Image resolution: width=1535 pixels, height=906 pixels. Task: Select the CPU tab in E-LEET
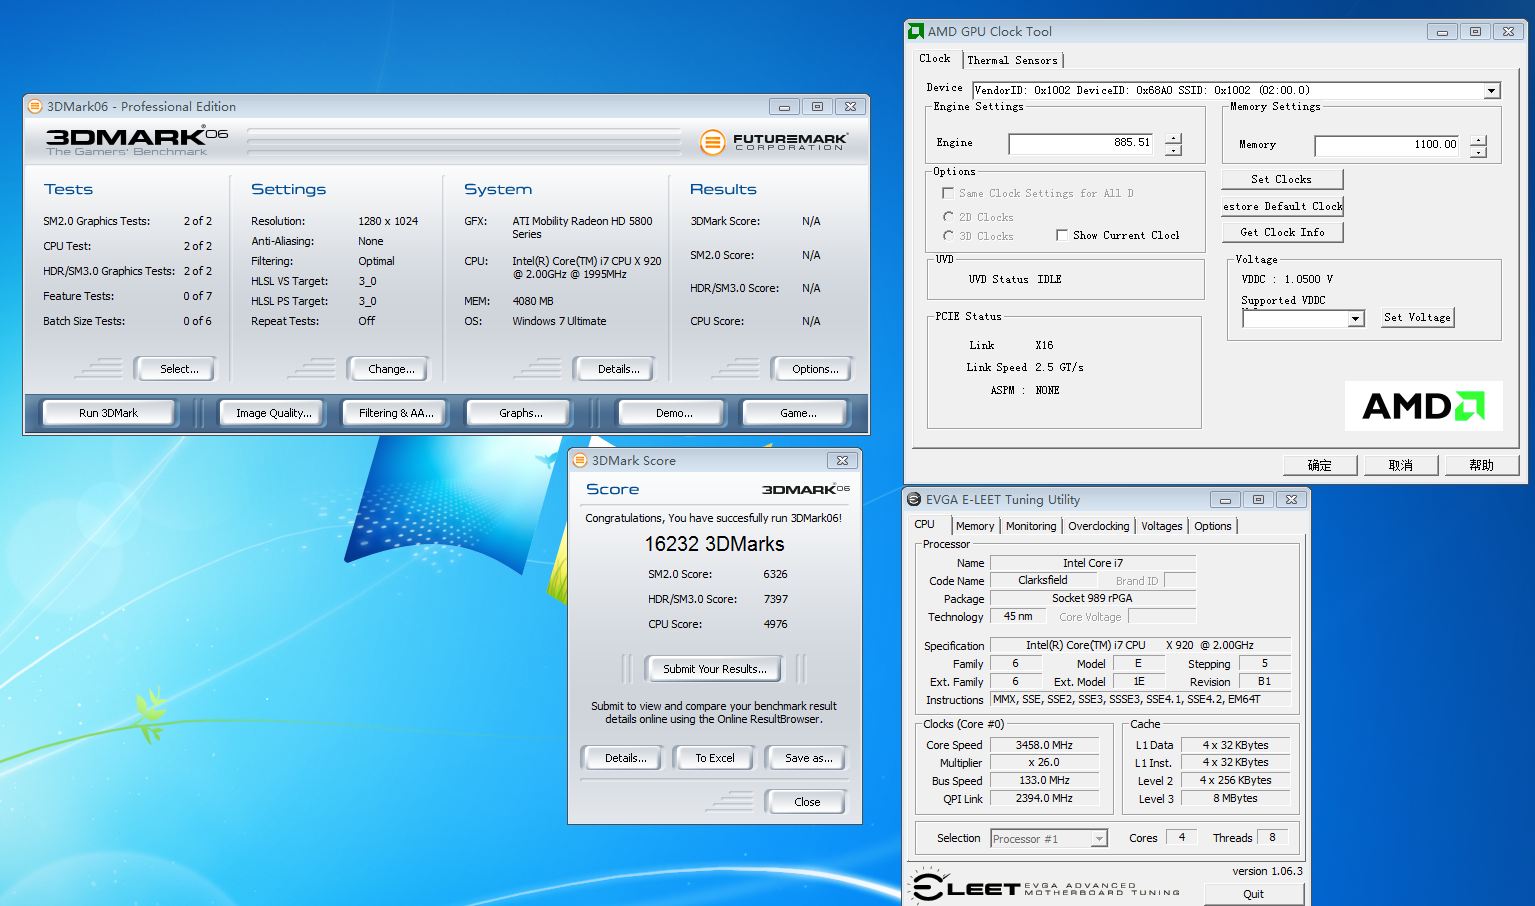[925, 524]
